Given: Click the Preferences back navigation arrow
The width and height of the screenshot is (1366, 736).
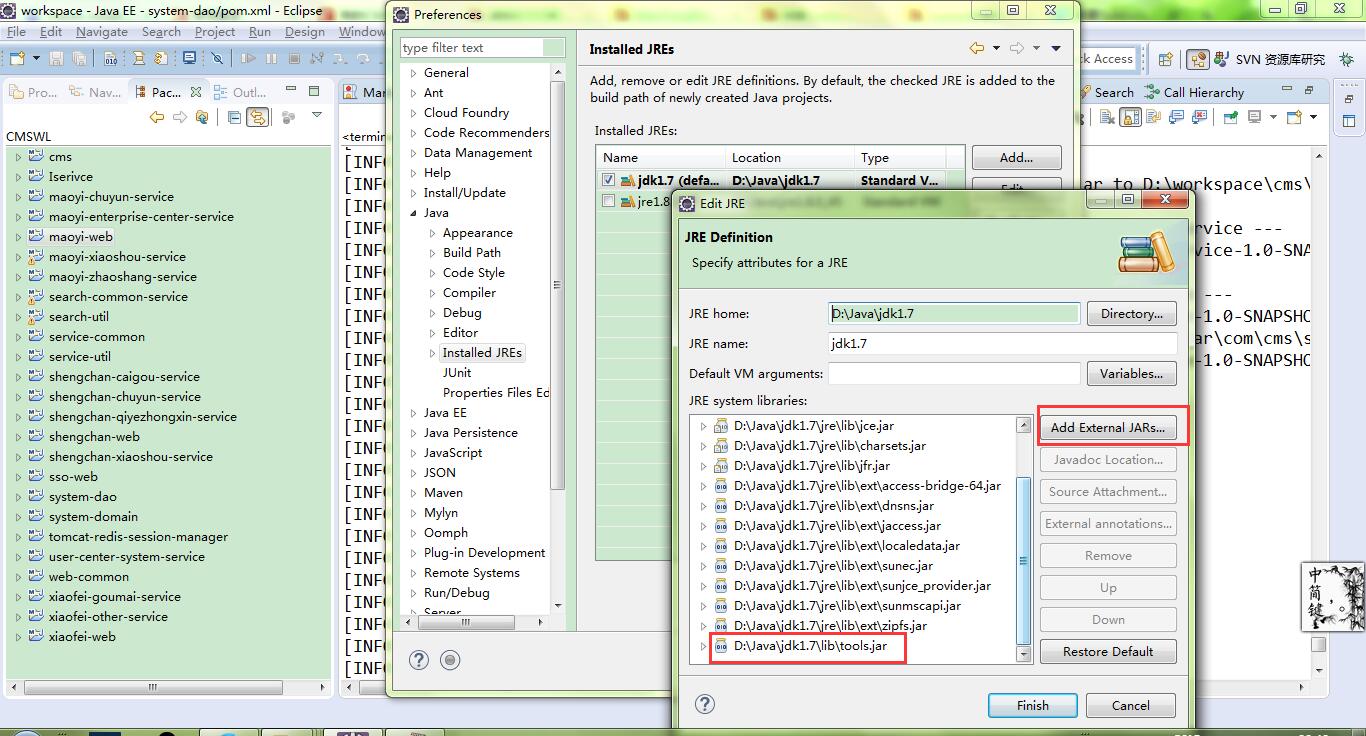Looking at the screenshot, I should point(977,48).
